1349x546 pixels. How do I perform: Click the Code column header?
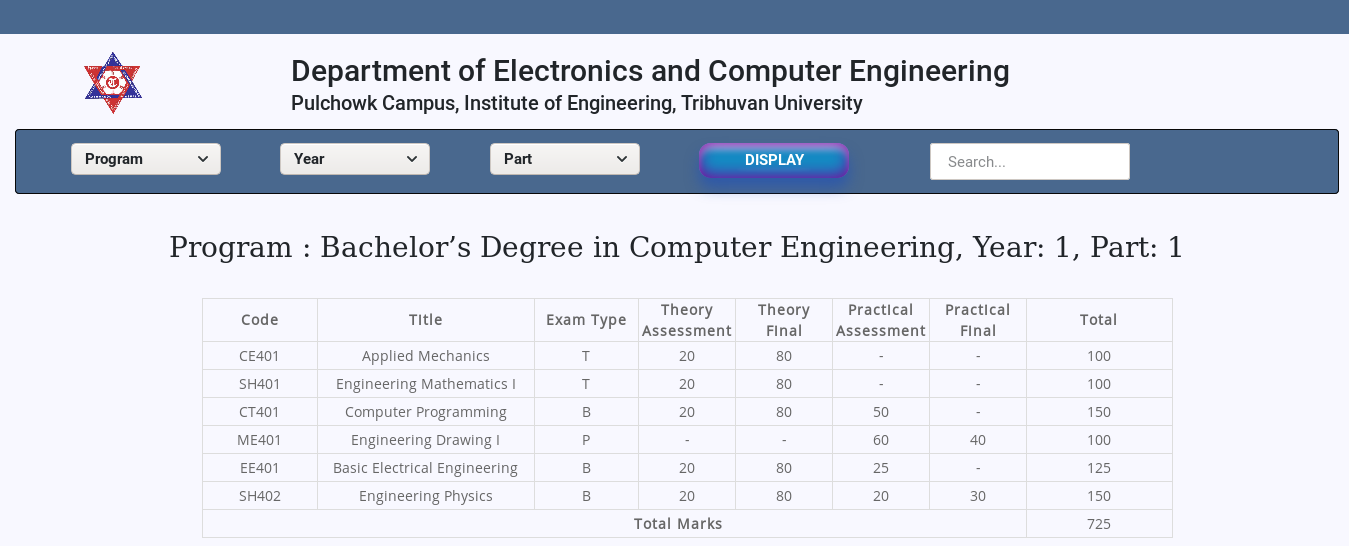pyautogui.click(x=260, y=320)
